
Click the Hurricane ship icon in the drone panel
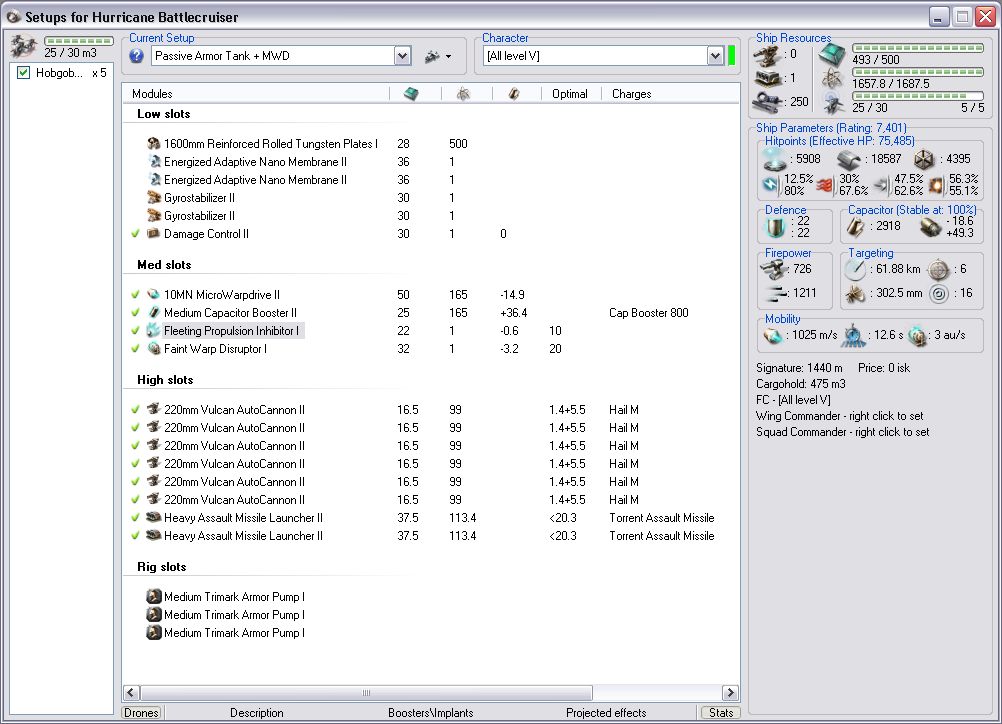coord(22,45)
